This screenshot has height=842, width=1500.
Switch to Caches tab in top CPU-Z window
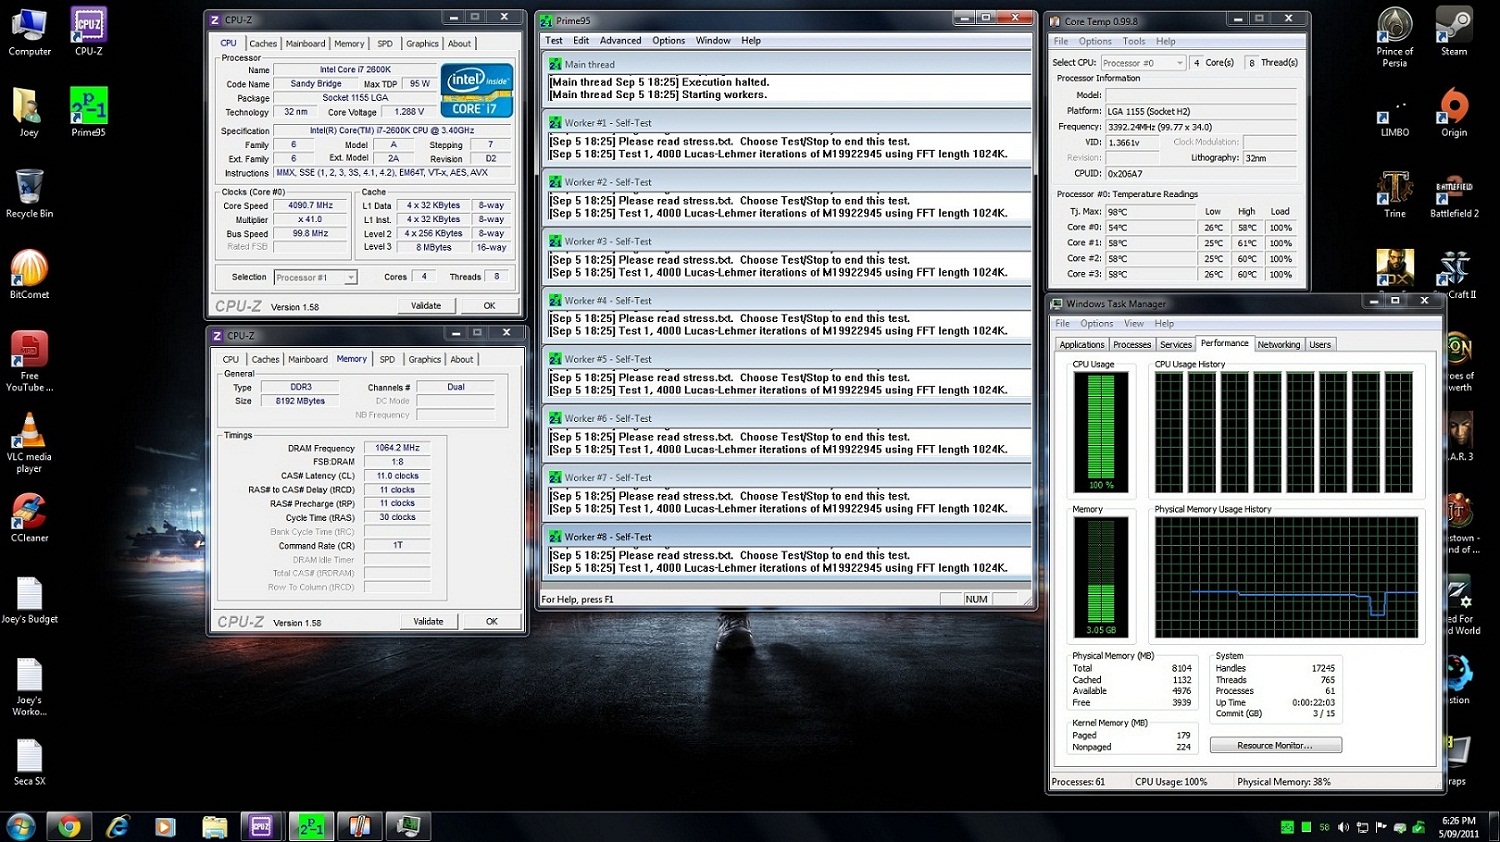[x=263, y=44]
